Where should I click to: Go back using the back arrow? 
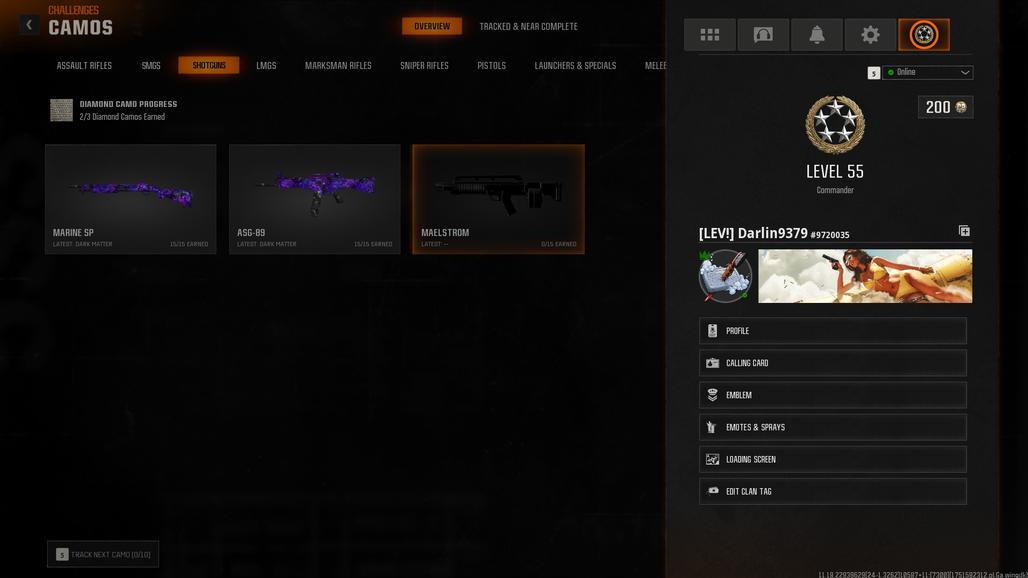tap(29, 25)
